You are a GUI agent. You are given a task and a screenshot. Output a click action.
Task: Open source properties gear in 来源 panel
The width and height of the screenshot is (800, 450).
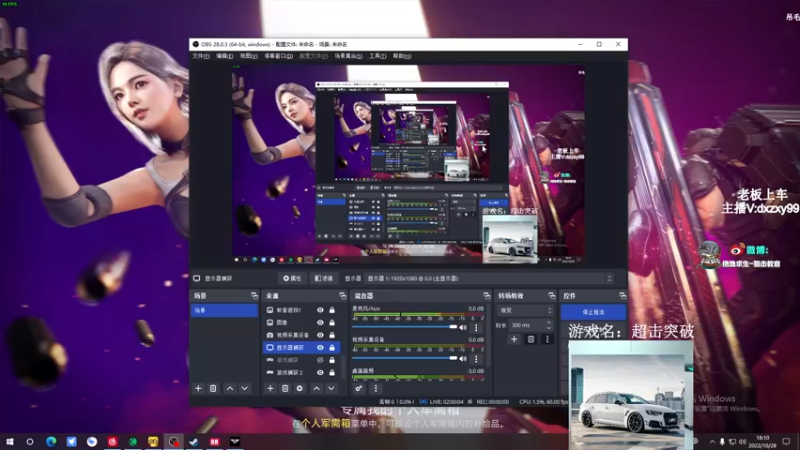click(x=299, y=389)
